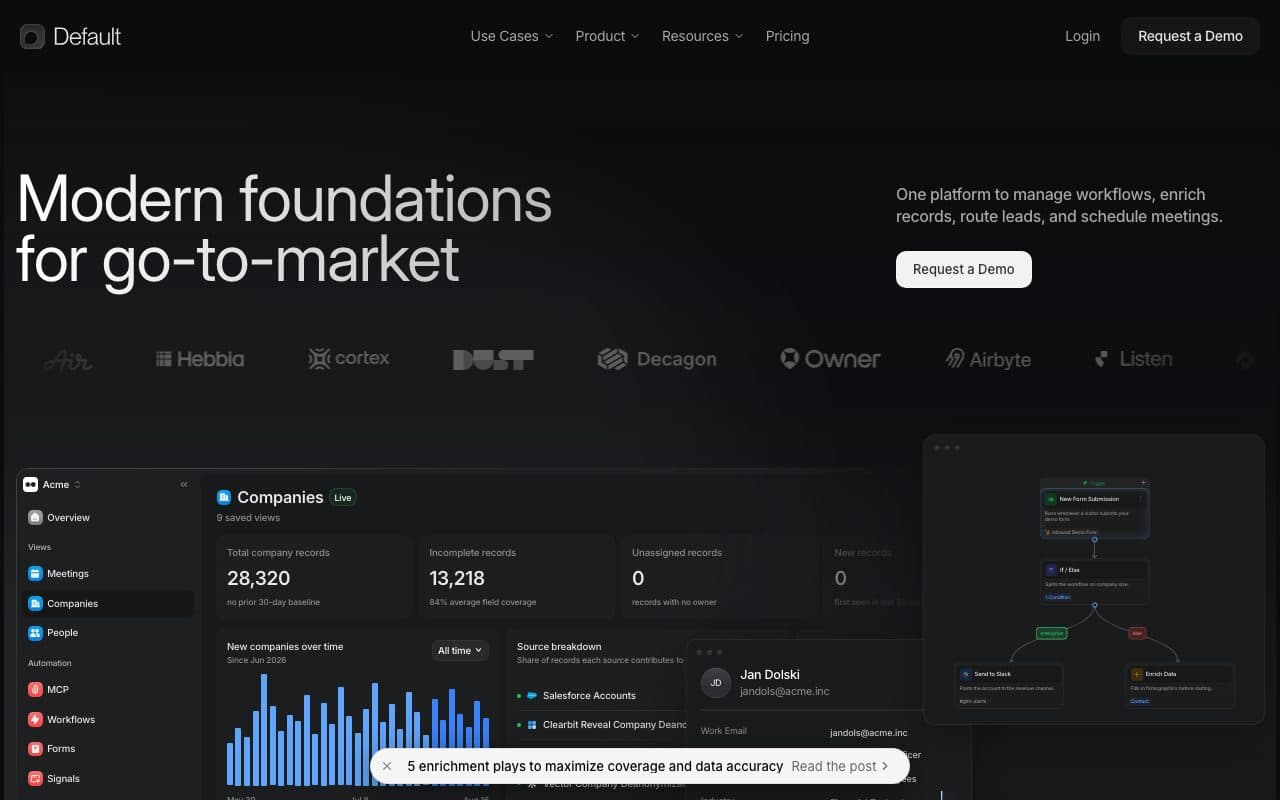Open the Pricing page
1280x800 pixels.
[x=787, y=36]
